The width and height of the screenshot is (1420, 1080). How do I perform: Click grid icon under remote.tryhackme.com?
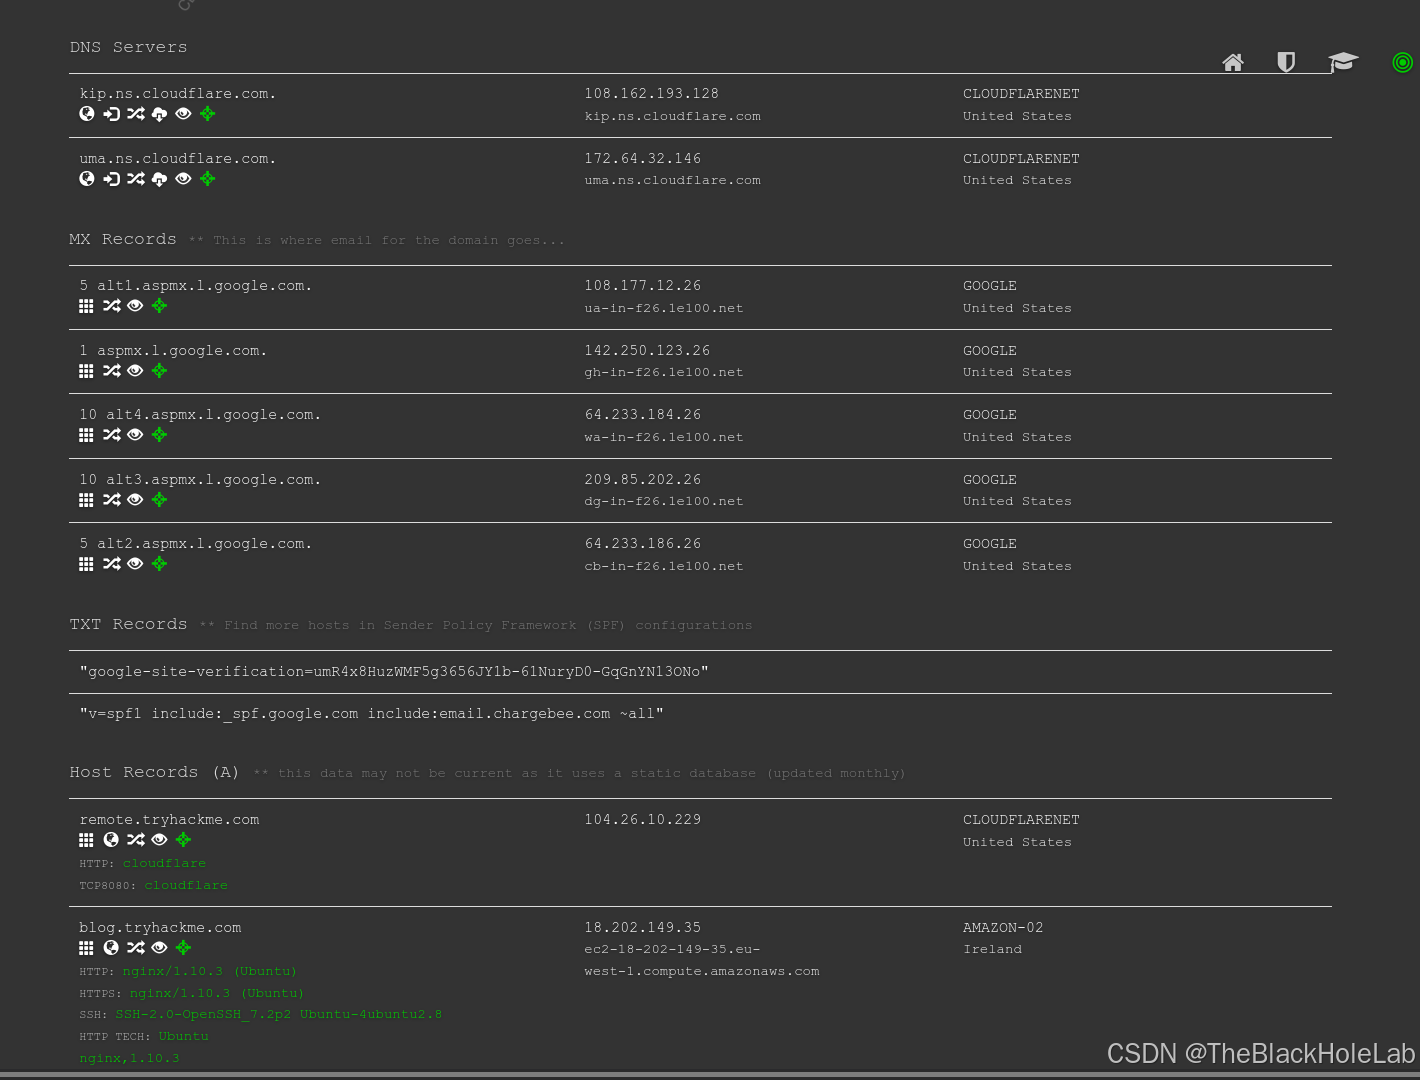86,840
